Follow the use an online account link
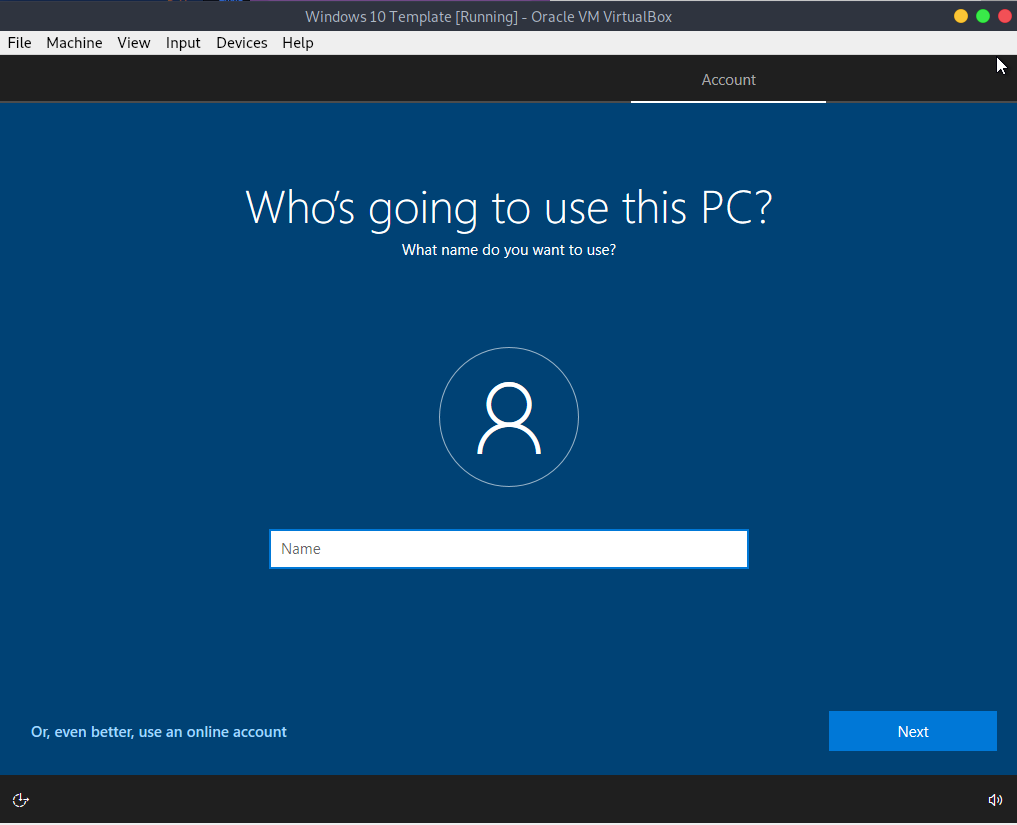Screen dimensions: 1017x825 pos(159,732)
